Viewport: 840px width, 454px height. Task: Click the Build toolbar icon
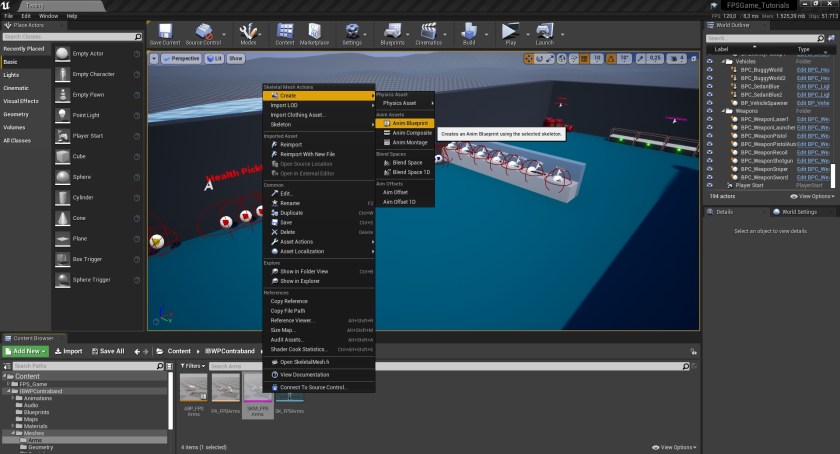(469, 32)
